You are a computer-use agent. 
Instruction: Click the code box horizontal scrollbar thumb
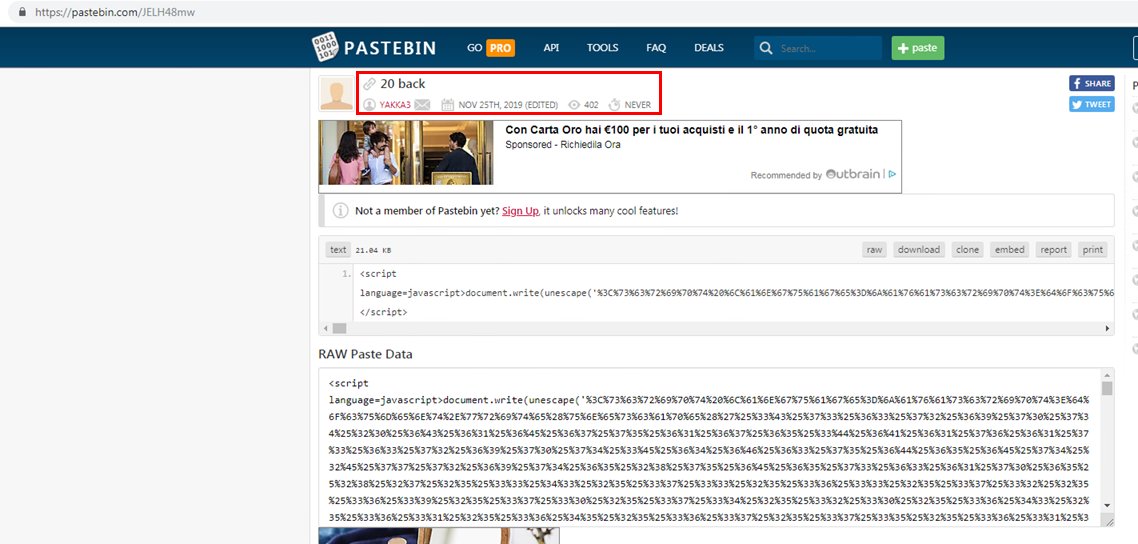(339, 329)
